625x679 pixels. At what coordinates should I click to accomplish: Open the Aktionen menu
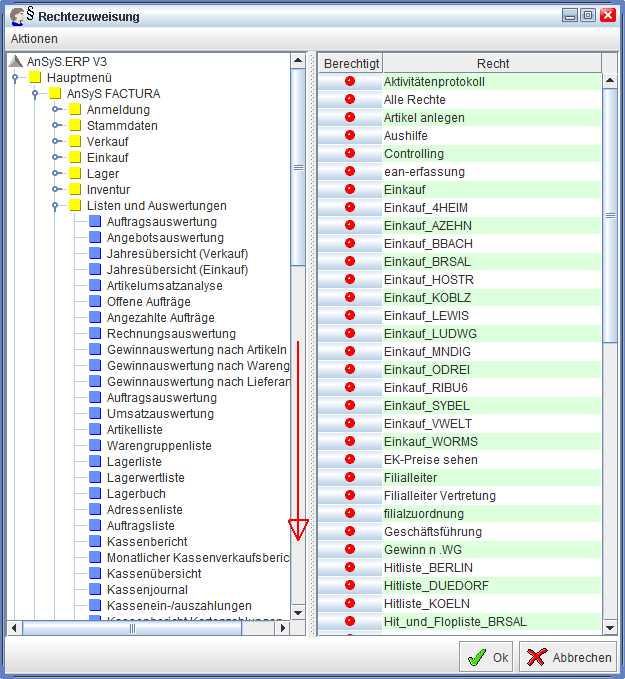point(34,39)
